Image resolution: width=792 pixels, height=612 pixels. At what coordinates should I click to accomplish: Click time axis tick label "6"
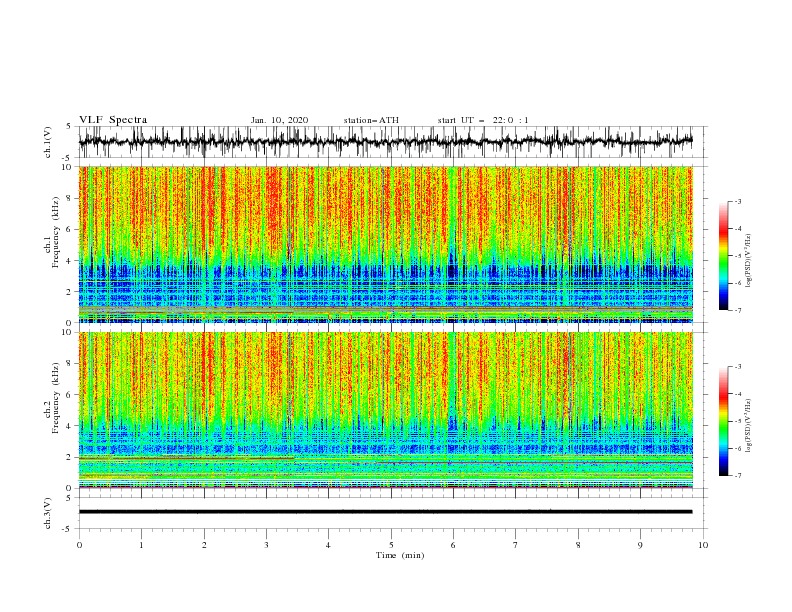click(453, 545)
